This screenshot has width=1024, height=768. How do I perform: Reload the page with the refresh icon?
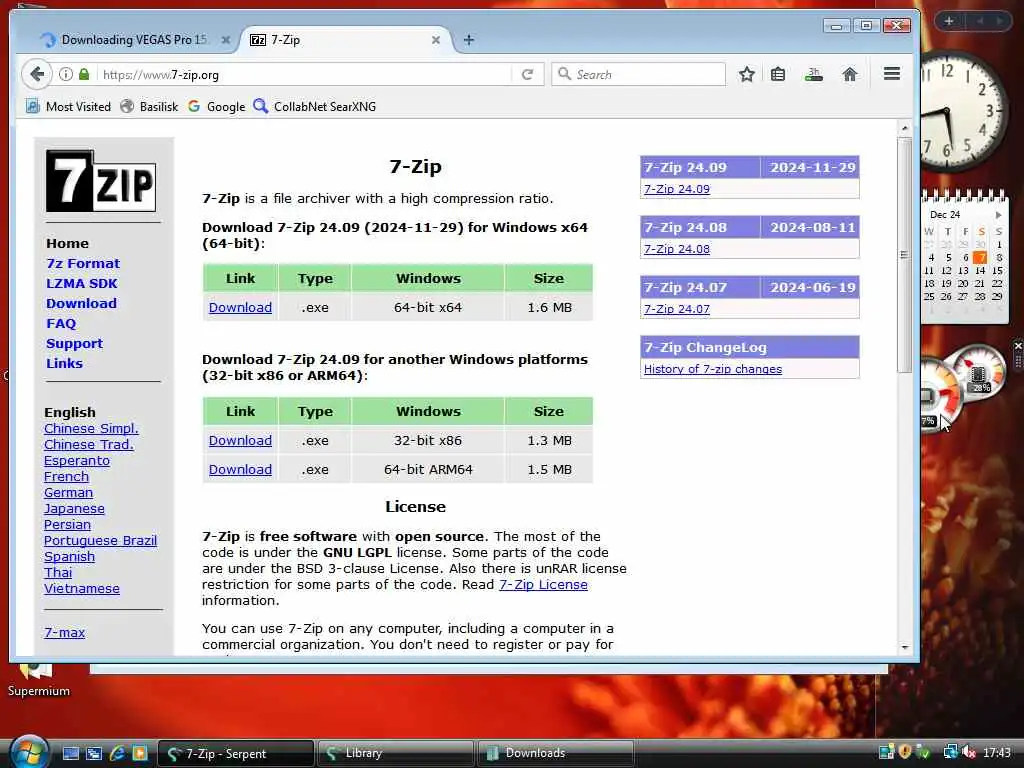click(528, 74)
